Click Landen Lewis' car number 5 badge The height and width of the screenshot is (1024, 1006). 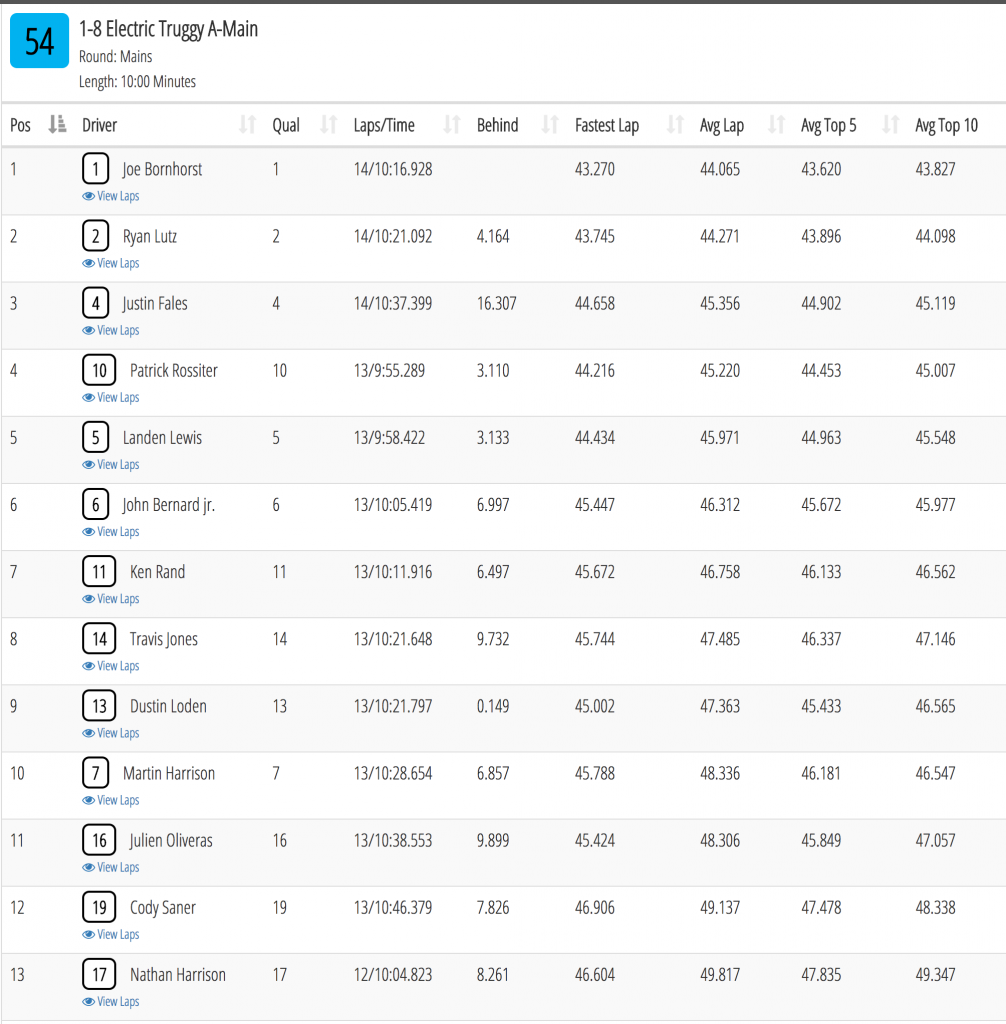95,438
